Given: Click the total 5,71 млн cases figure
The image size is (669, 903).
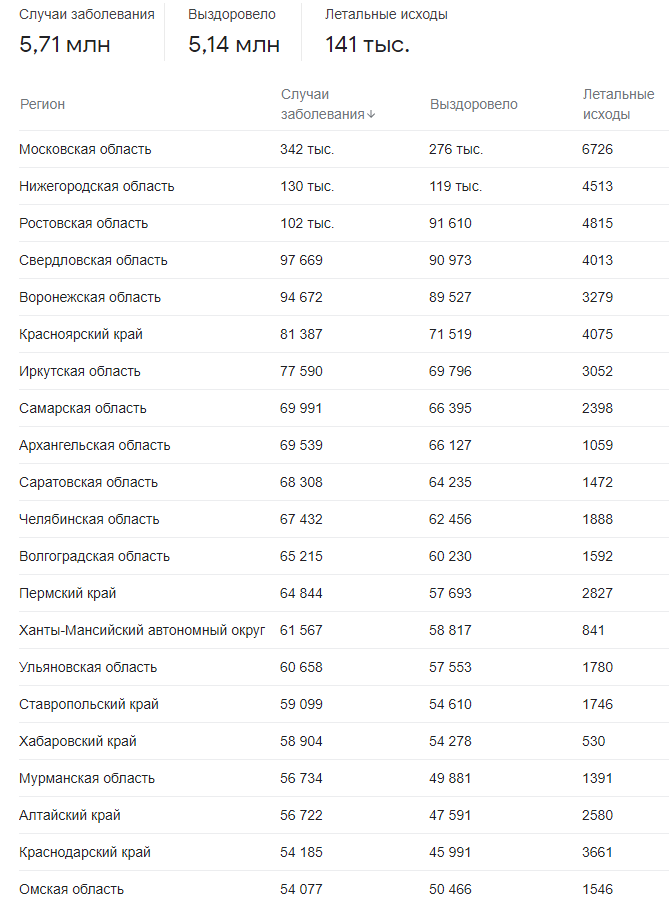Looking at the screenshot, I should [64, 44].
